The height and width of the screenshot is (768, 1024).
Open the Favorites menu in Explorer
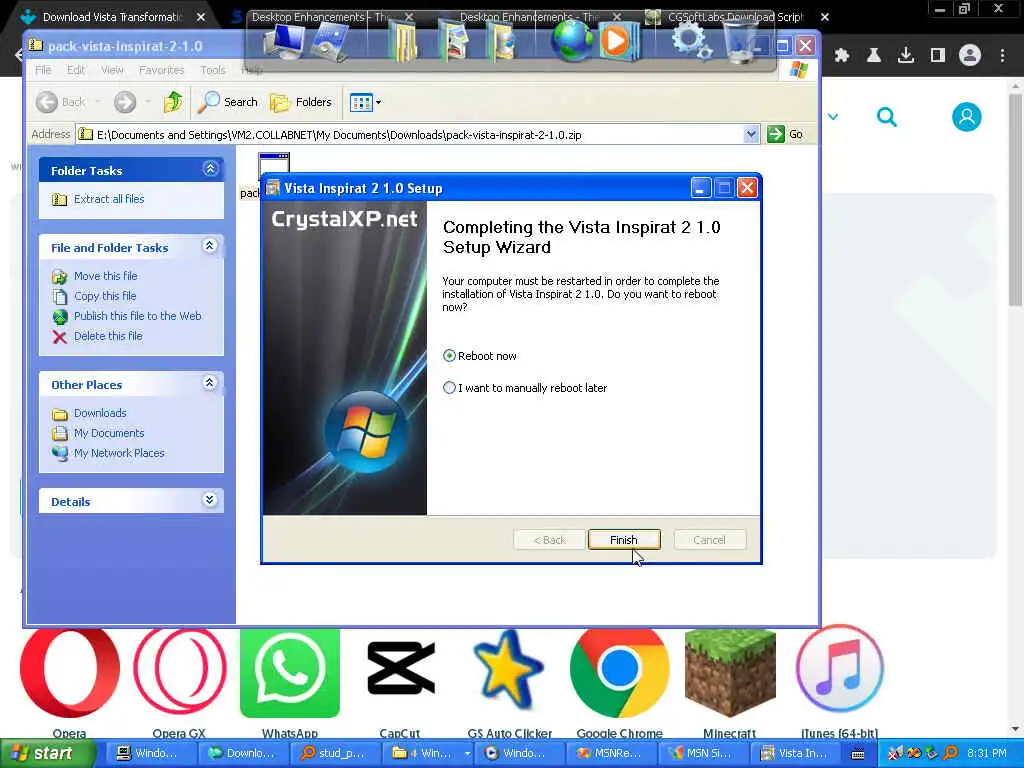(x=161, y=70)
